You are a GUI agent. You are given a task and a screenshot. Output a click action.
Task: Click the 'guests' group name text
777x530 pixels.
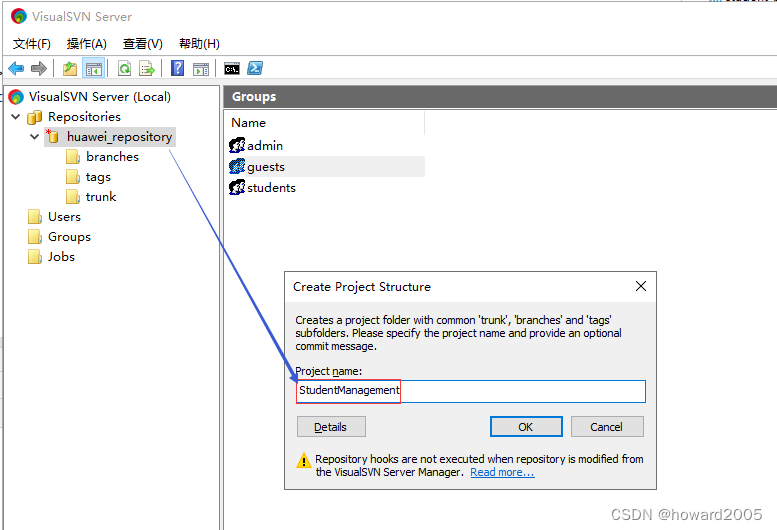(266, 167)
